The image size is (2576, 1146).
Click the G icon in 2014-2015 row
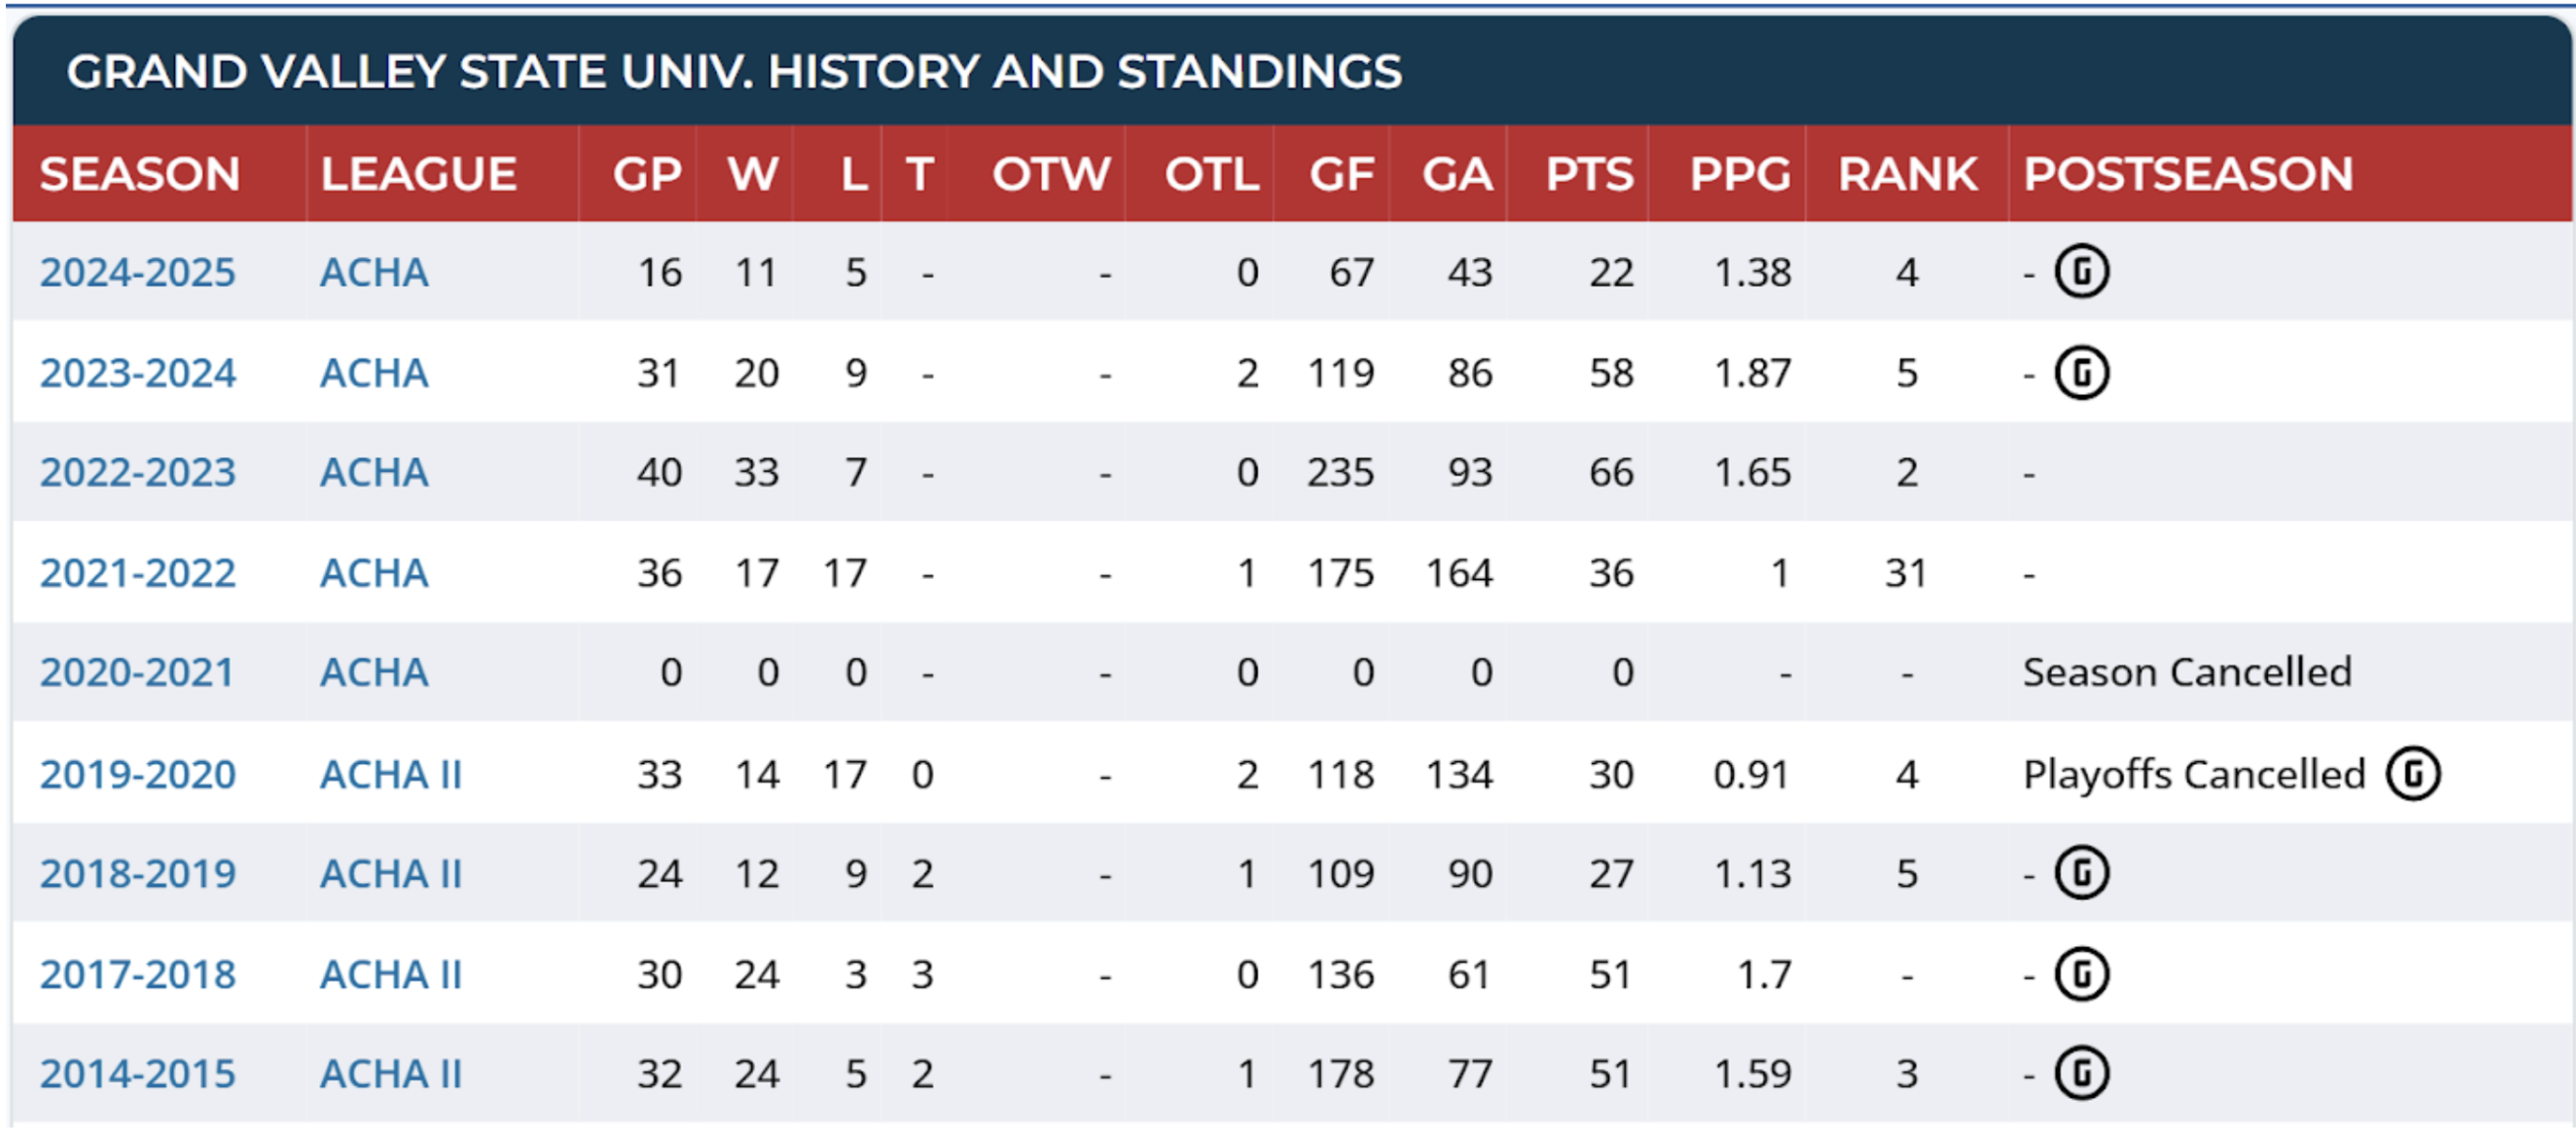point(2081,1074)
